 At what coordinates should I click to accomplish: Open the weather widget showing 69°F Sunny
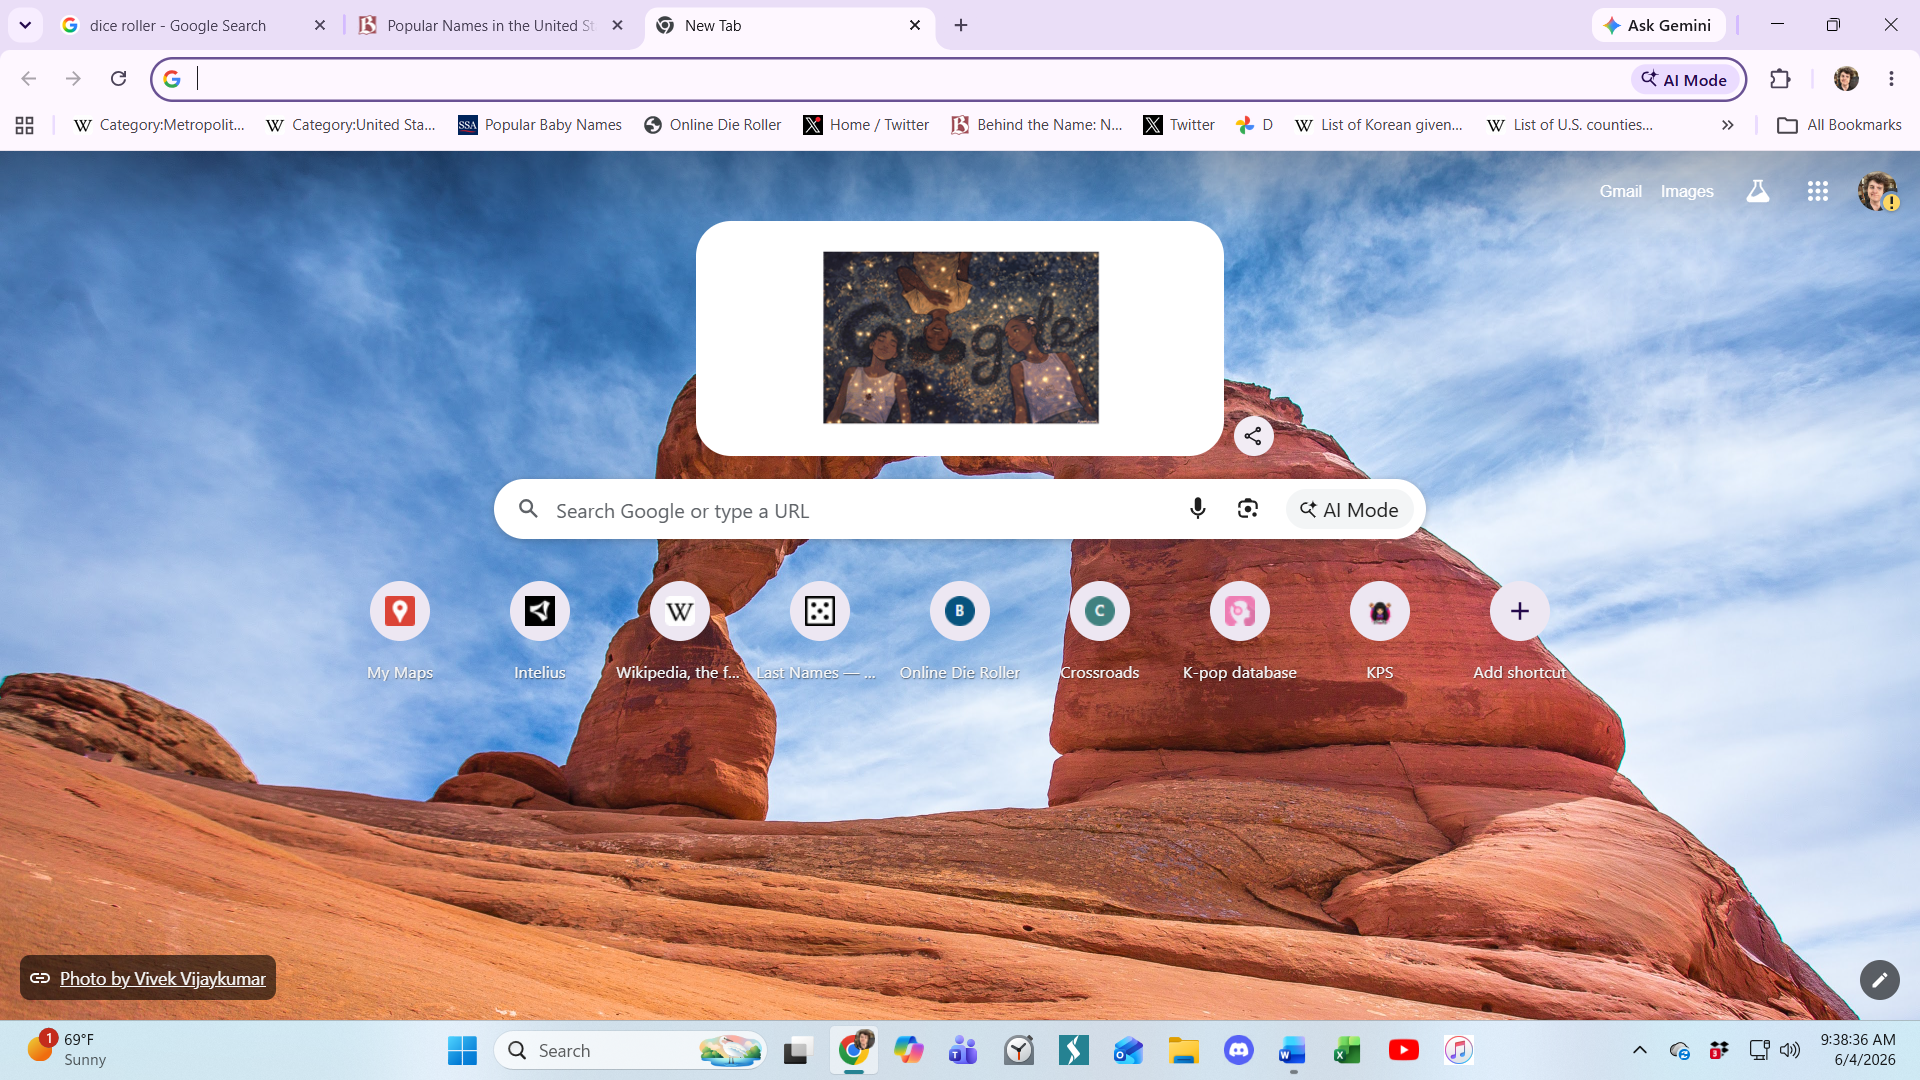(68, 1050)
